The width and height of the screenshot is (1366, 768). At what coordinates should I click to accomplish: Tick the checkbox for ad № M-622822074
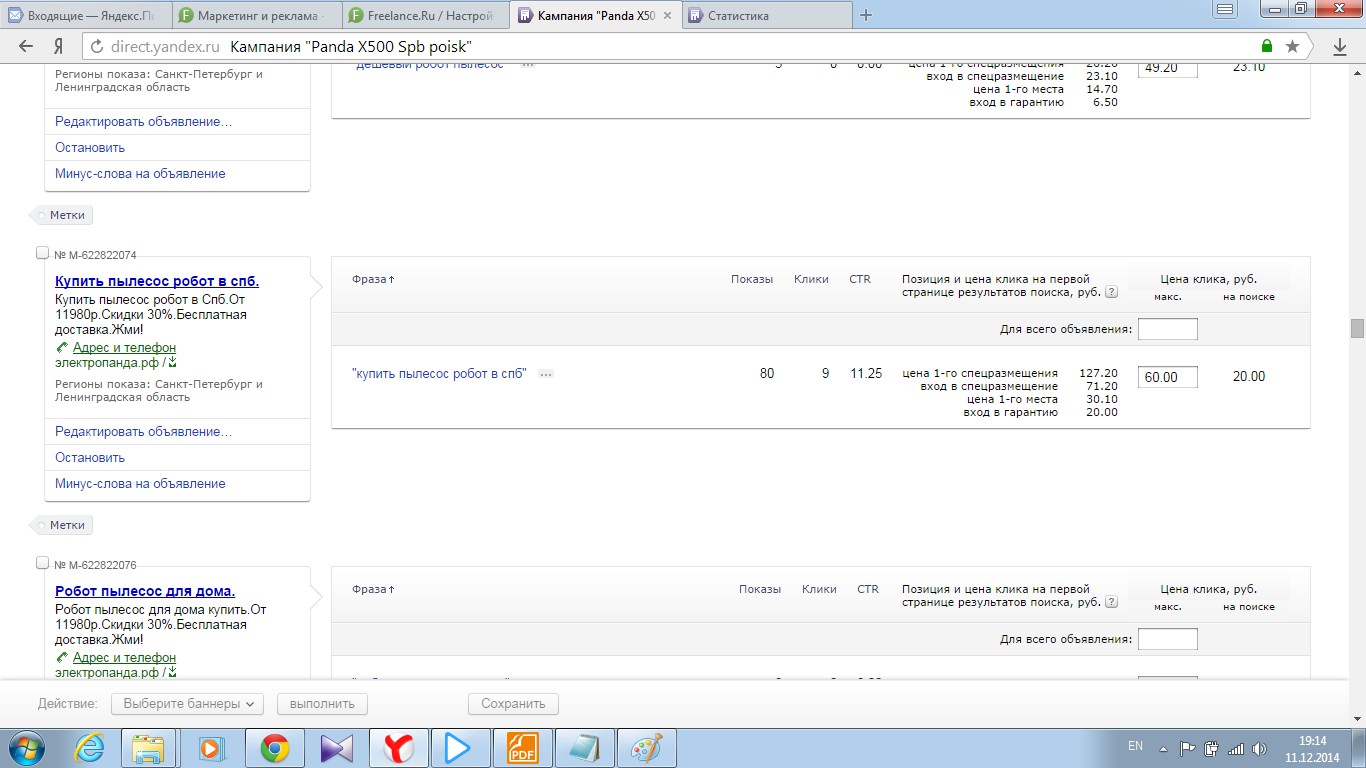42,253
